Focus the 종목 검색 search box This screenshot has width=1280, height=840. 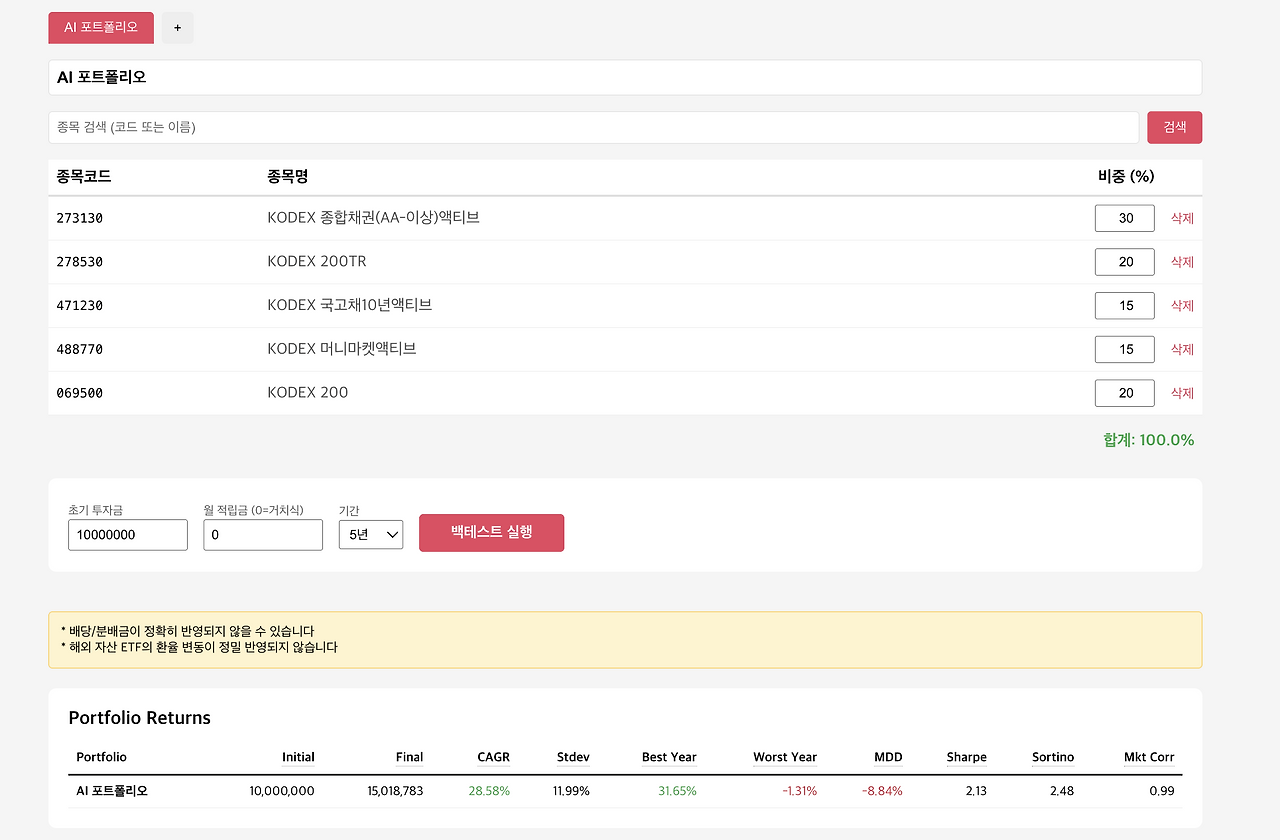593,127
